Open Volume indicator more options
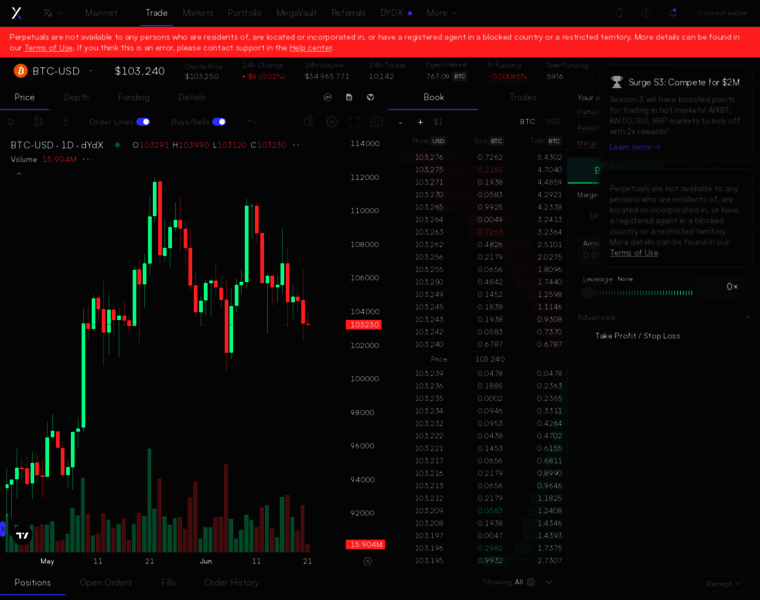The height and width of the screenshot is (600, 760). point(88,159)
